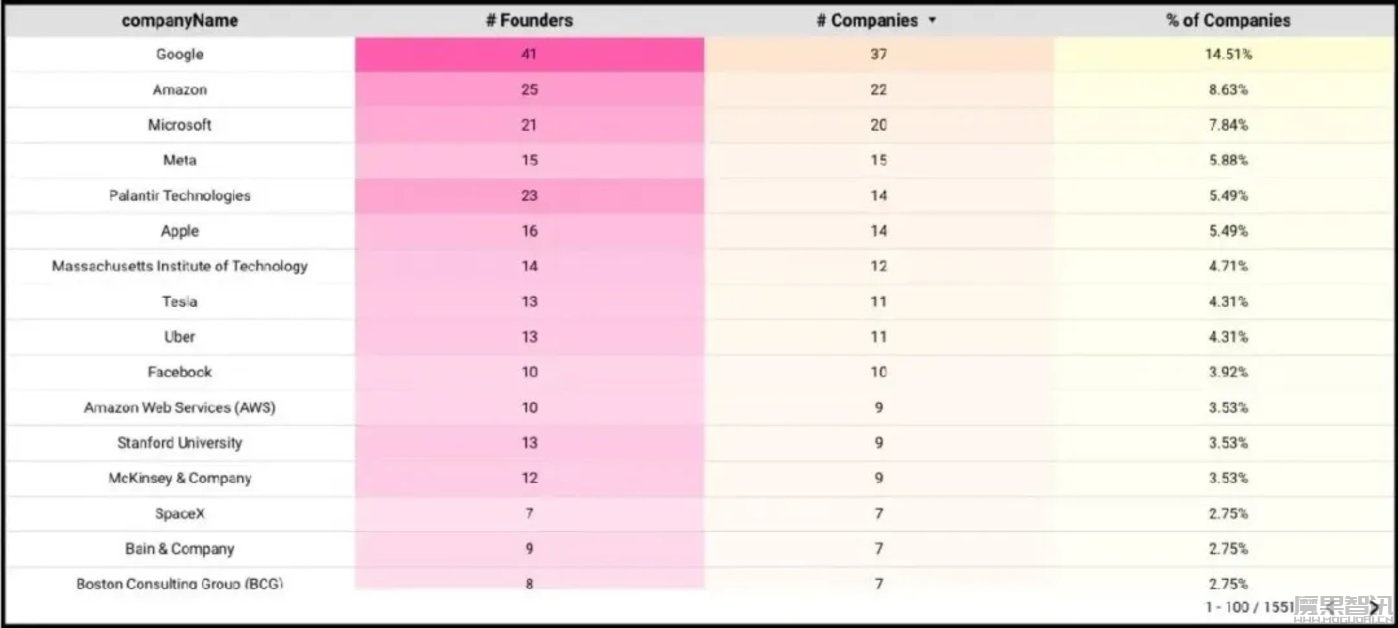Toggle sort arrow beside # Companies
1398x628 pixels.
coord(933,20)
